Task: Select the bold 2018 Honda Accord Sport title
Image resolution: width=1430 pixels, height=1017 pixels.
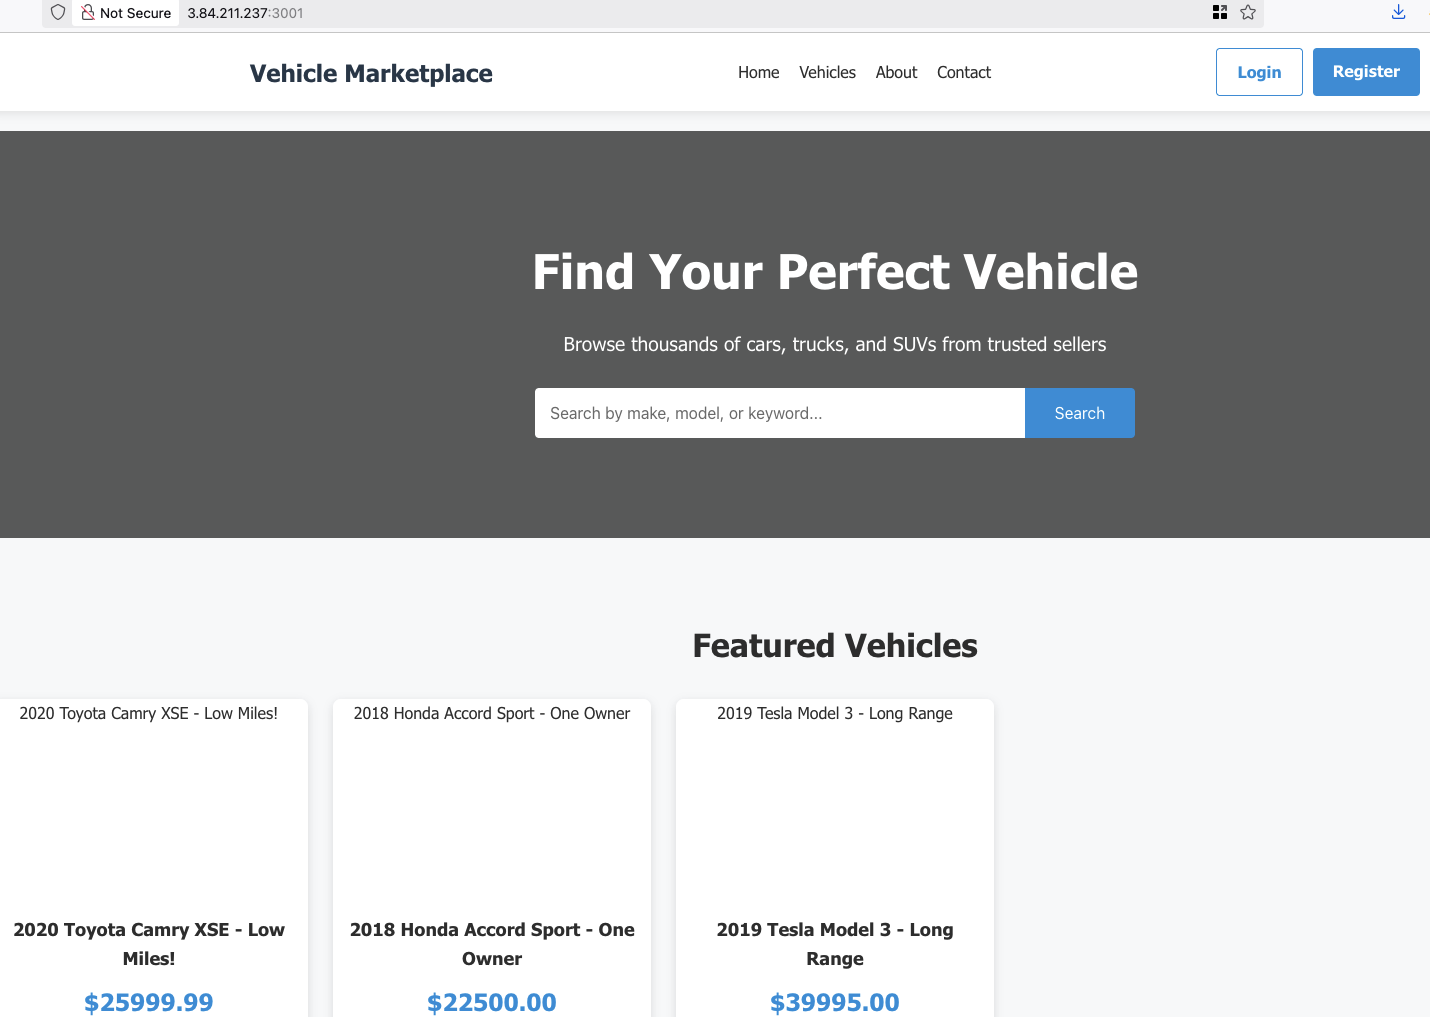Action: coord(492,944)
